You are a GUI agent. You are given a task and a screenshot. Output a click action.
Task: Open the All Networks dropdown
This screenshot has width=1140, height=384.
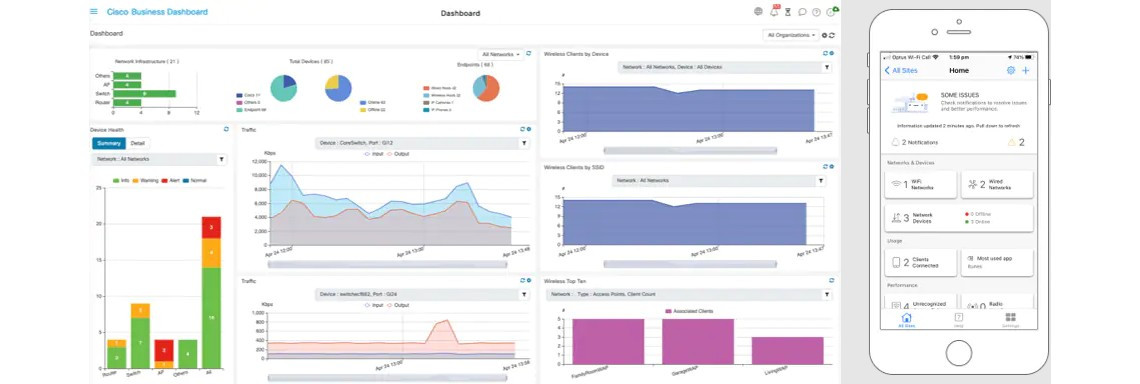(x=500, y=54)
